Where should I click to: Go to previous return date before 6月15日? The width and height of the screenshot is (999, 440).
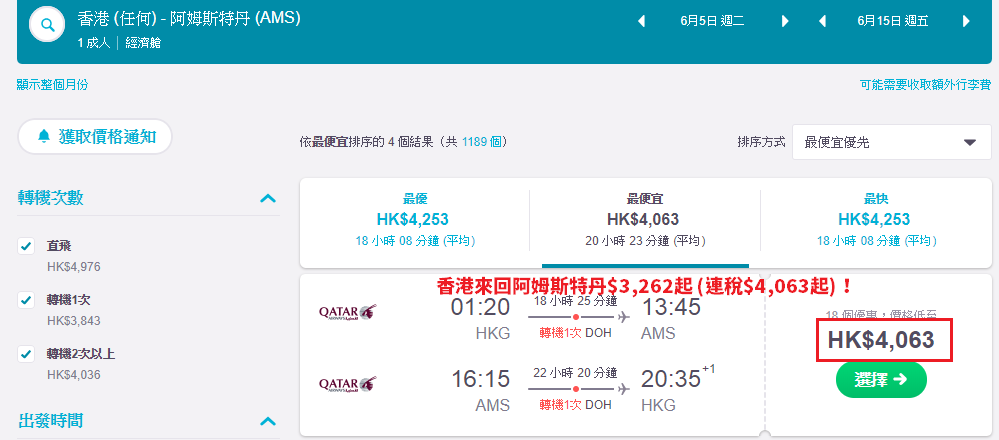(x=823, y=21)
